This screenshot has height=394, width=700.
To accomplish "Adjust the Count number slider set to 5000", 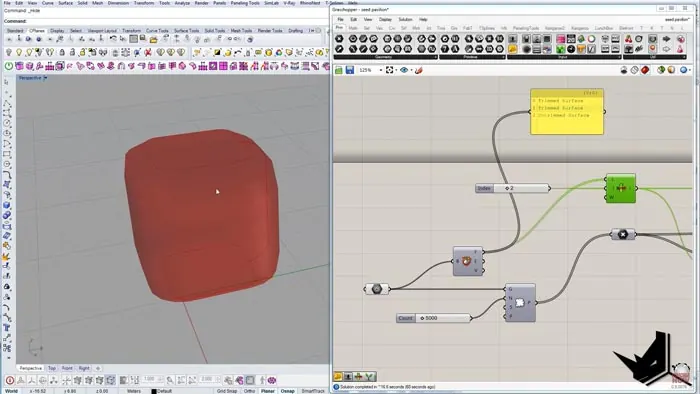I will tap(433, 318).
